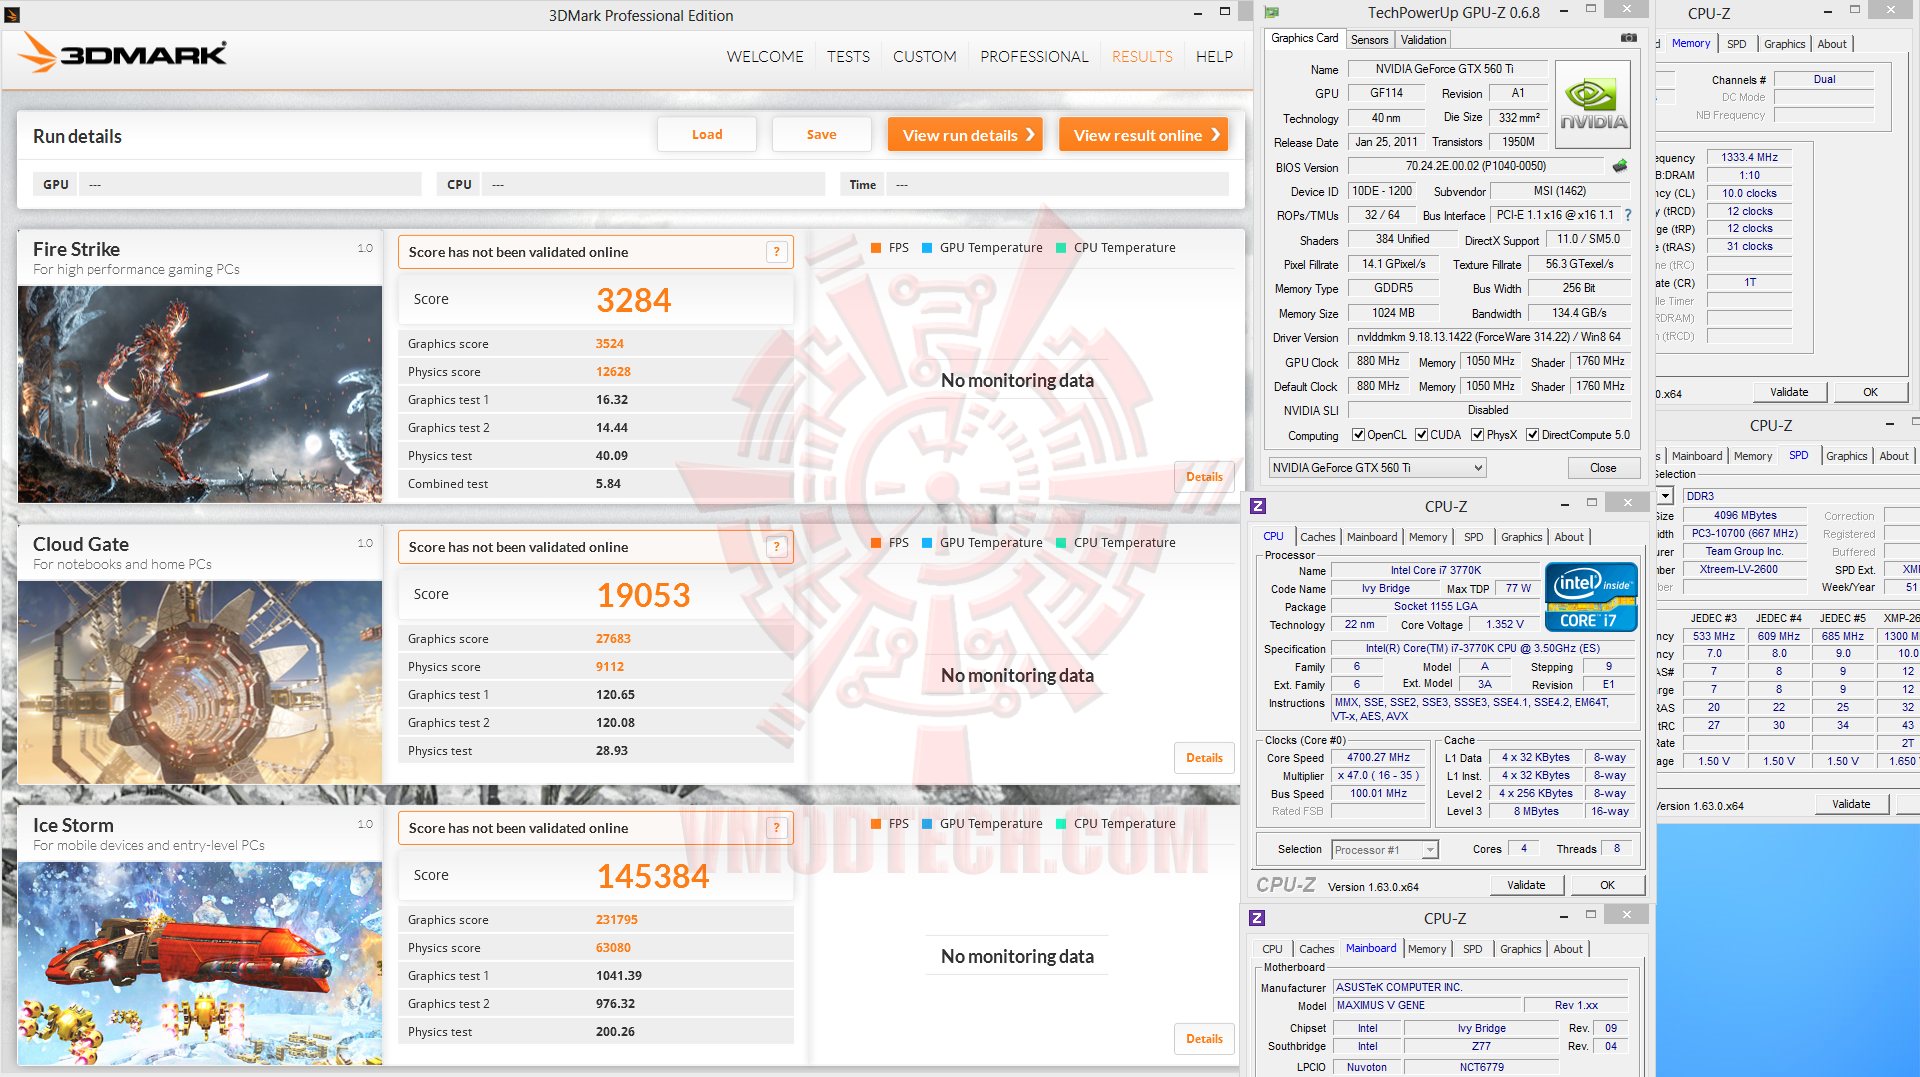Screen dimensions: 1920x1077
Task: Open Details for the Ice Storm result
Action: pos(1204,1039)
